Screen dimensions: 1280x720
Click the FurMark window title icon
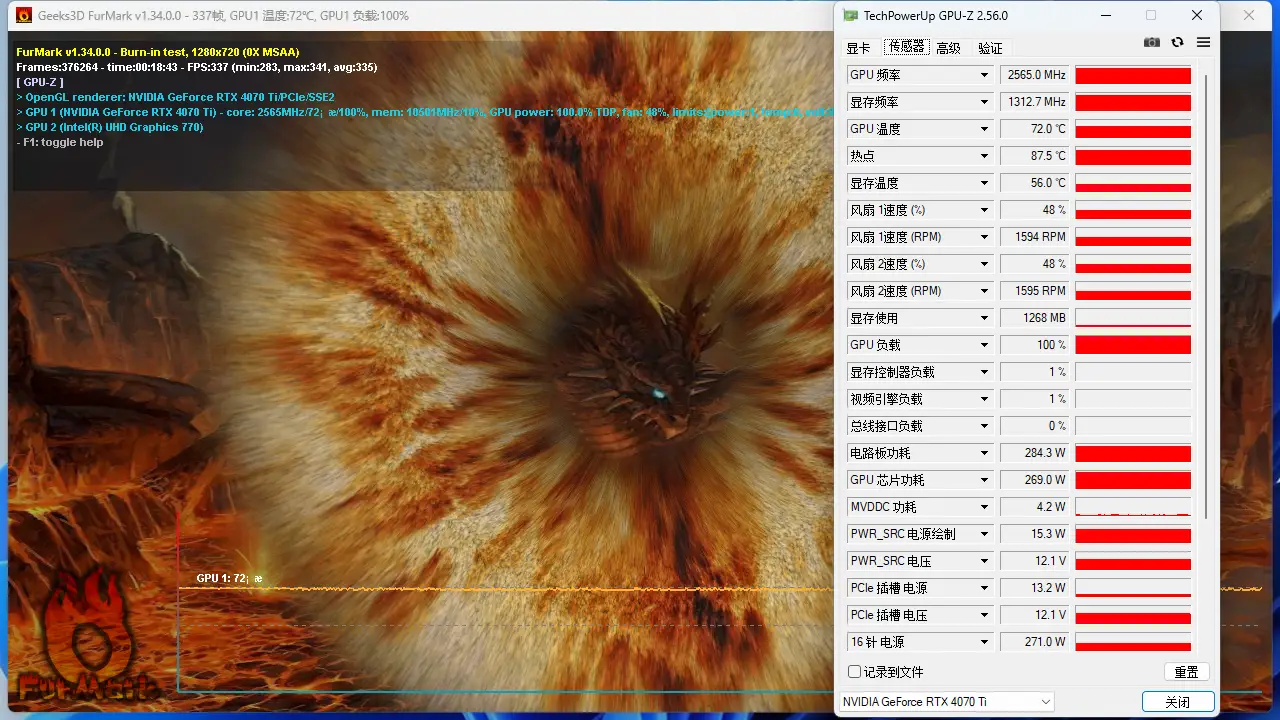point(24,15)
